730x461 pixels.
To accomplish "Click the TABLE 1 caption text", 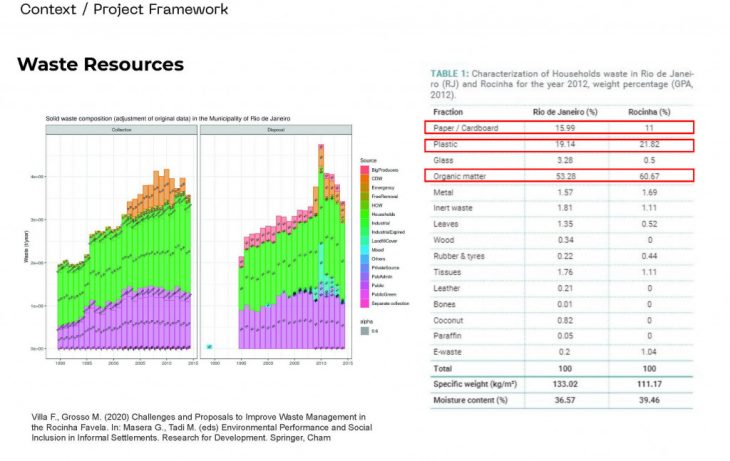I will (560, 85).
